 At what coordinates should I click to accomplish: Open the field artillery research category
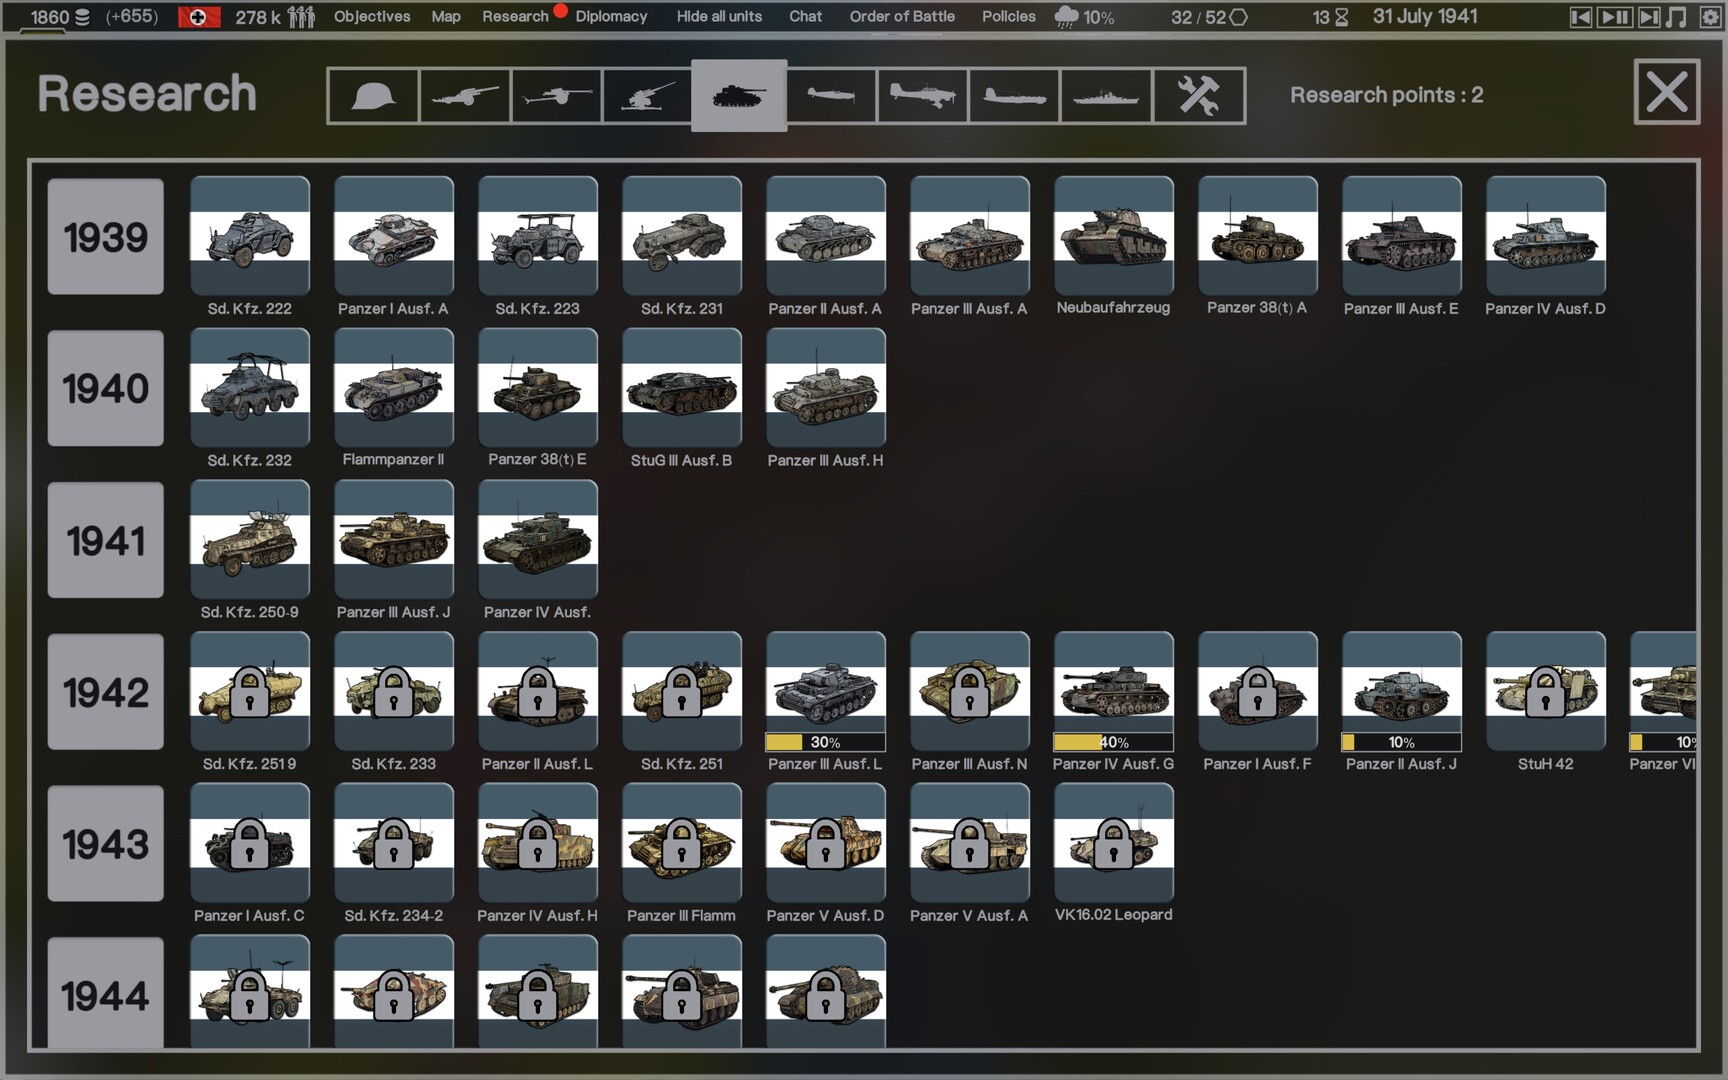coord(465,96)
